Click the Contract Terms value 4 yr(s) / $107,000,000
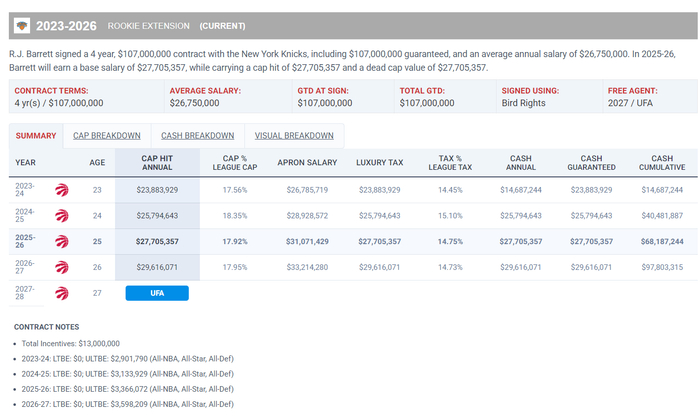Image resolution: width=700 pixels, height=419 pixels. [x=58, y=103]
